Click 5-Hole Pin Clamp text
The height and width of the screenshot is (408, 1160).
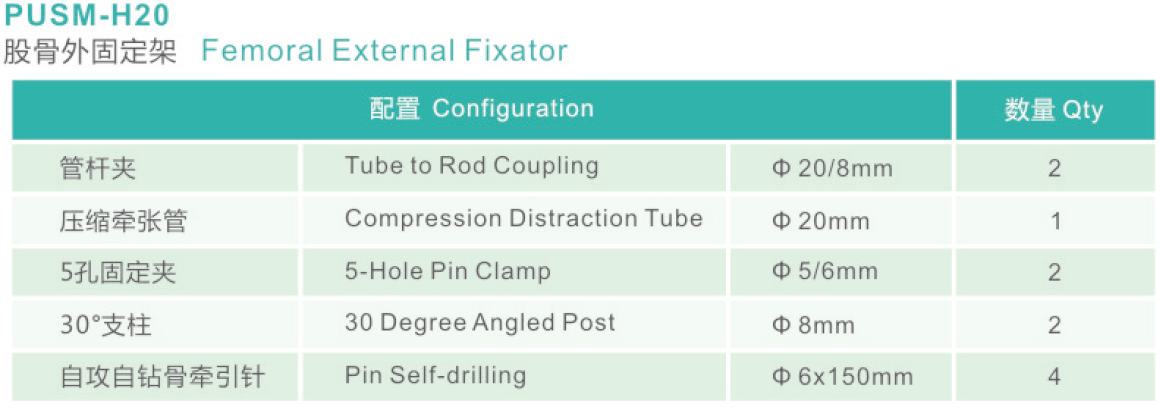448,271
